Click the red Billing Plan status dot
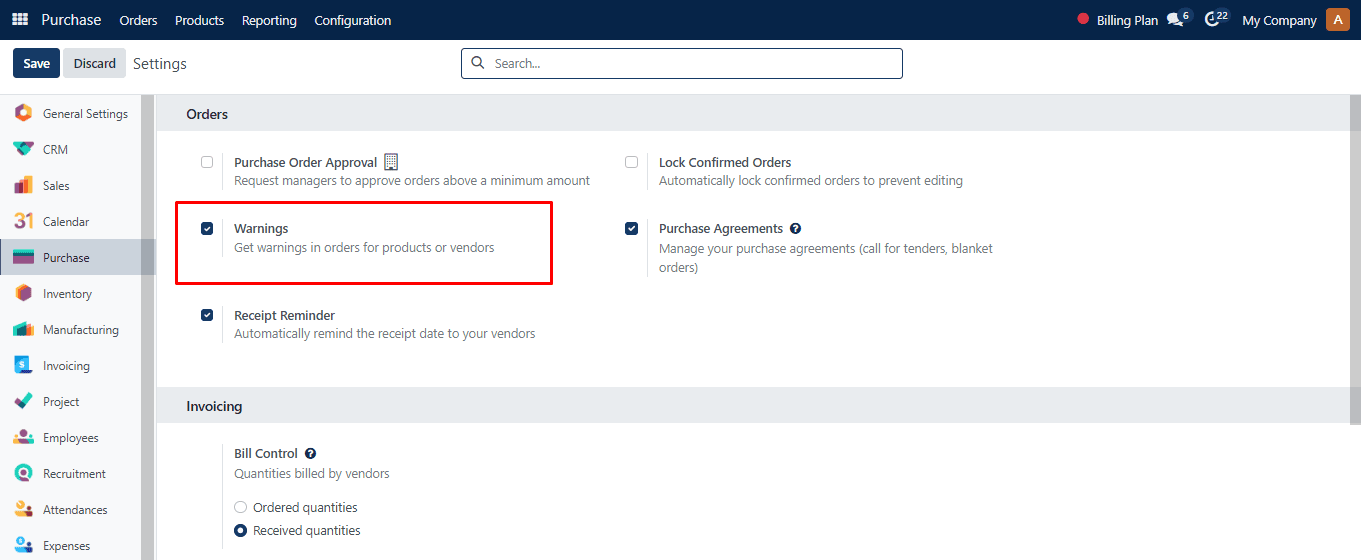The image size is (1361, 560). 1083,19
